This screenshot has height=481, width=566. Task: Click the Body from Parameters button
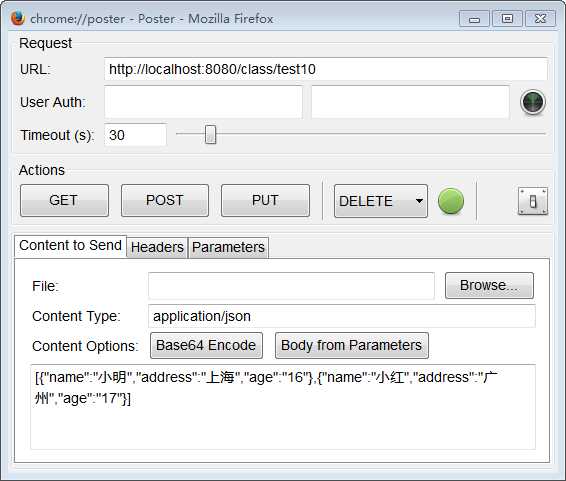coord(352,346)
